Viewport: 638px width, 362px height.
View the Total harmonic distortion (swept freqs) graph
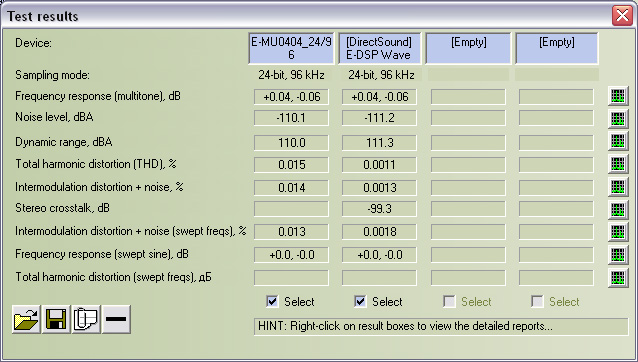pyautogui.click(x=618, y=278)
